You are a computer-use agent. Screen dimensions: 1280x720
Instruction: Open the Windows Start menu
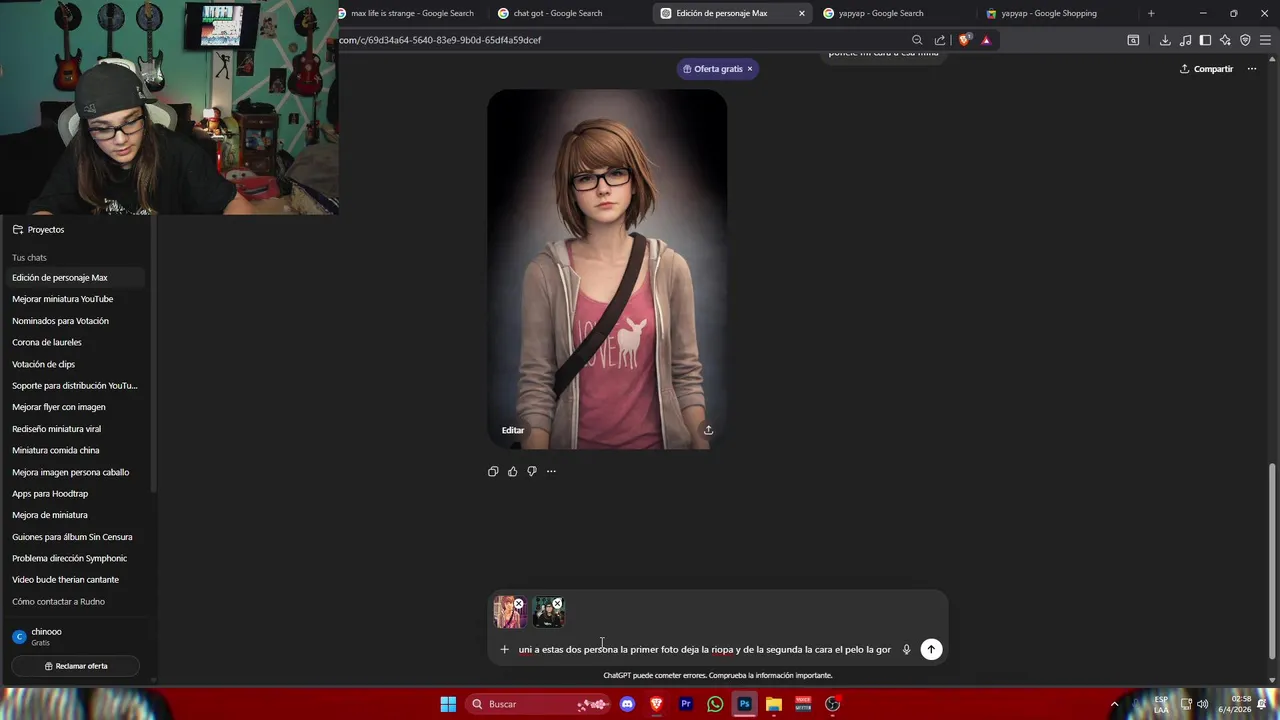click(448, 704)
